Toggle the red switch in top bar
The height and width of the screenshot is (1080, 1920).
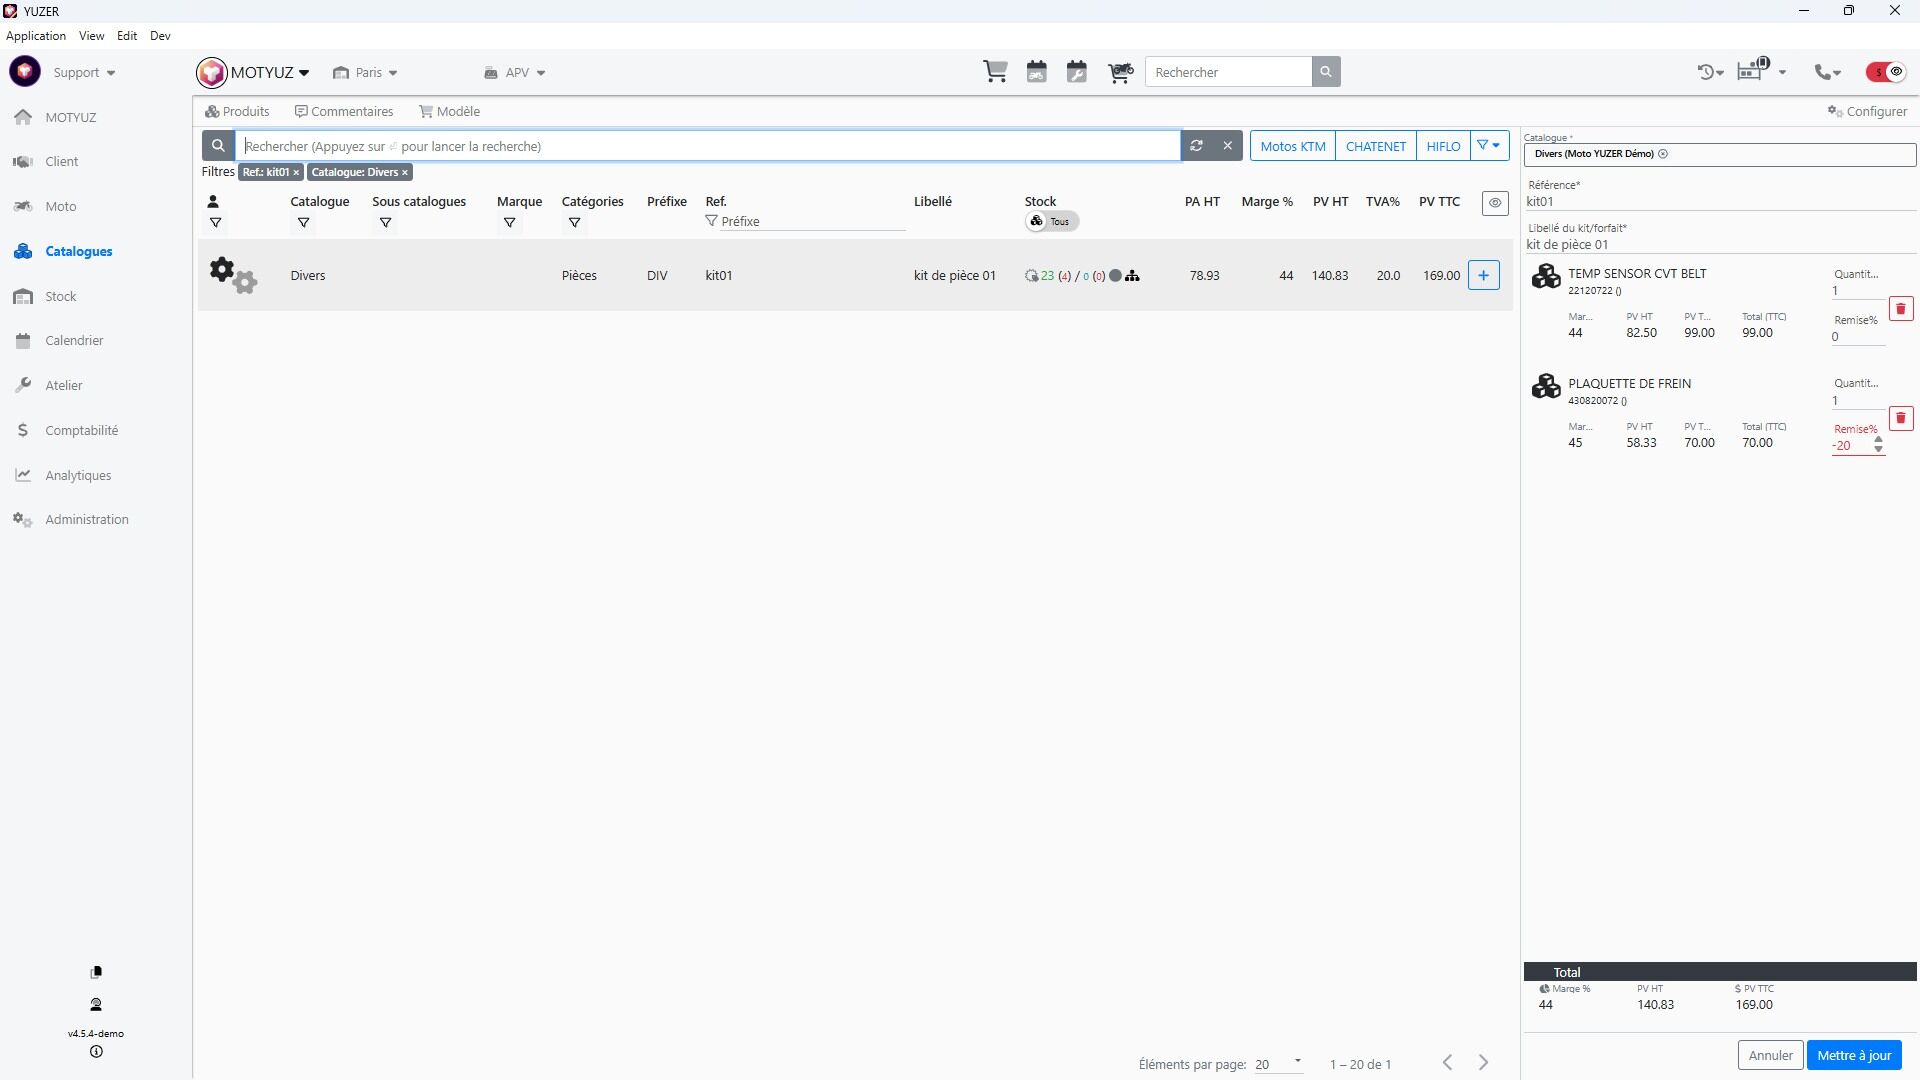click(x=1886, y=72)
